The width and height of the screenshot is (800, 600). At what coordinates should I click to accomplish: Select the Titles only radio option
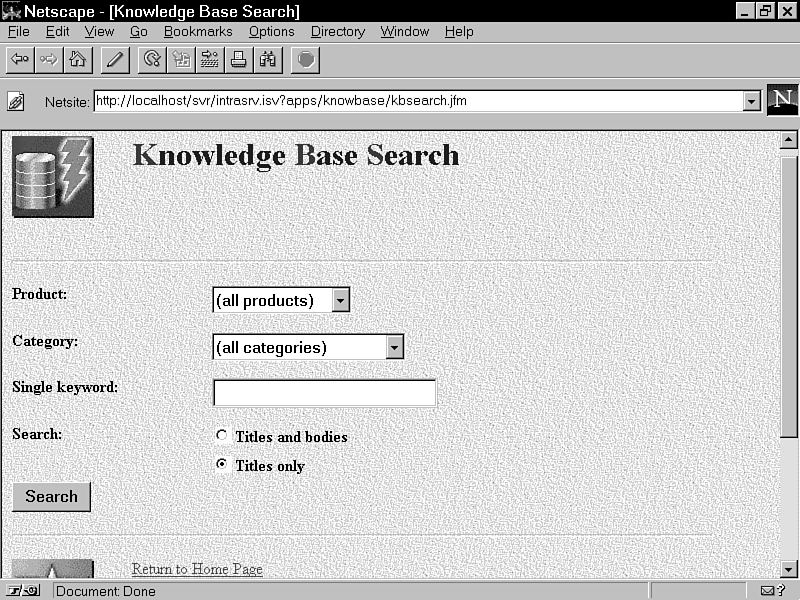(222, 465)
